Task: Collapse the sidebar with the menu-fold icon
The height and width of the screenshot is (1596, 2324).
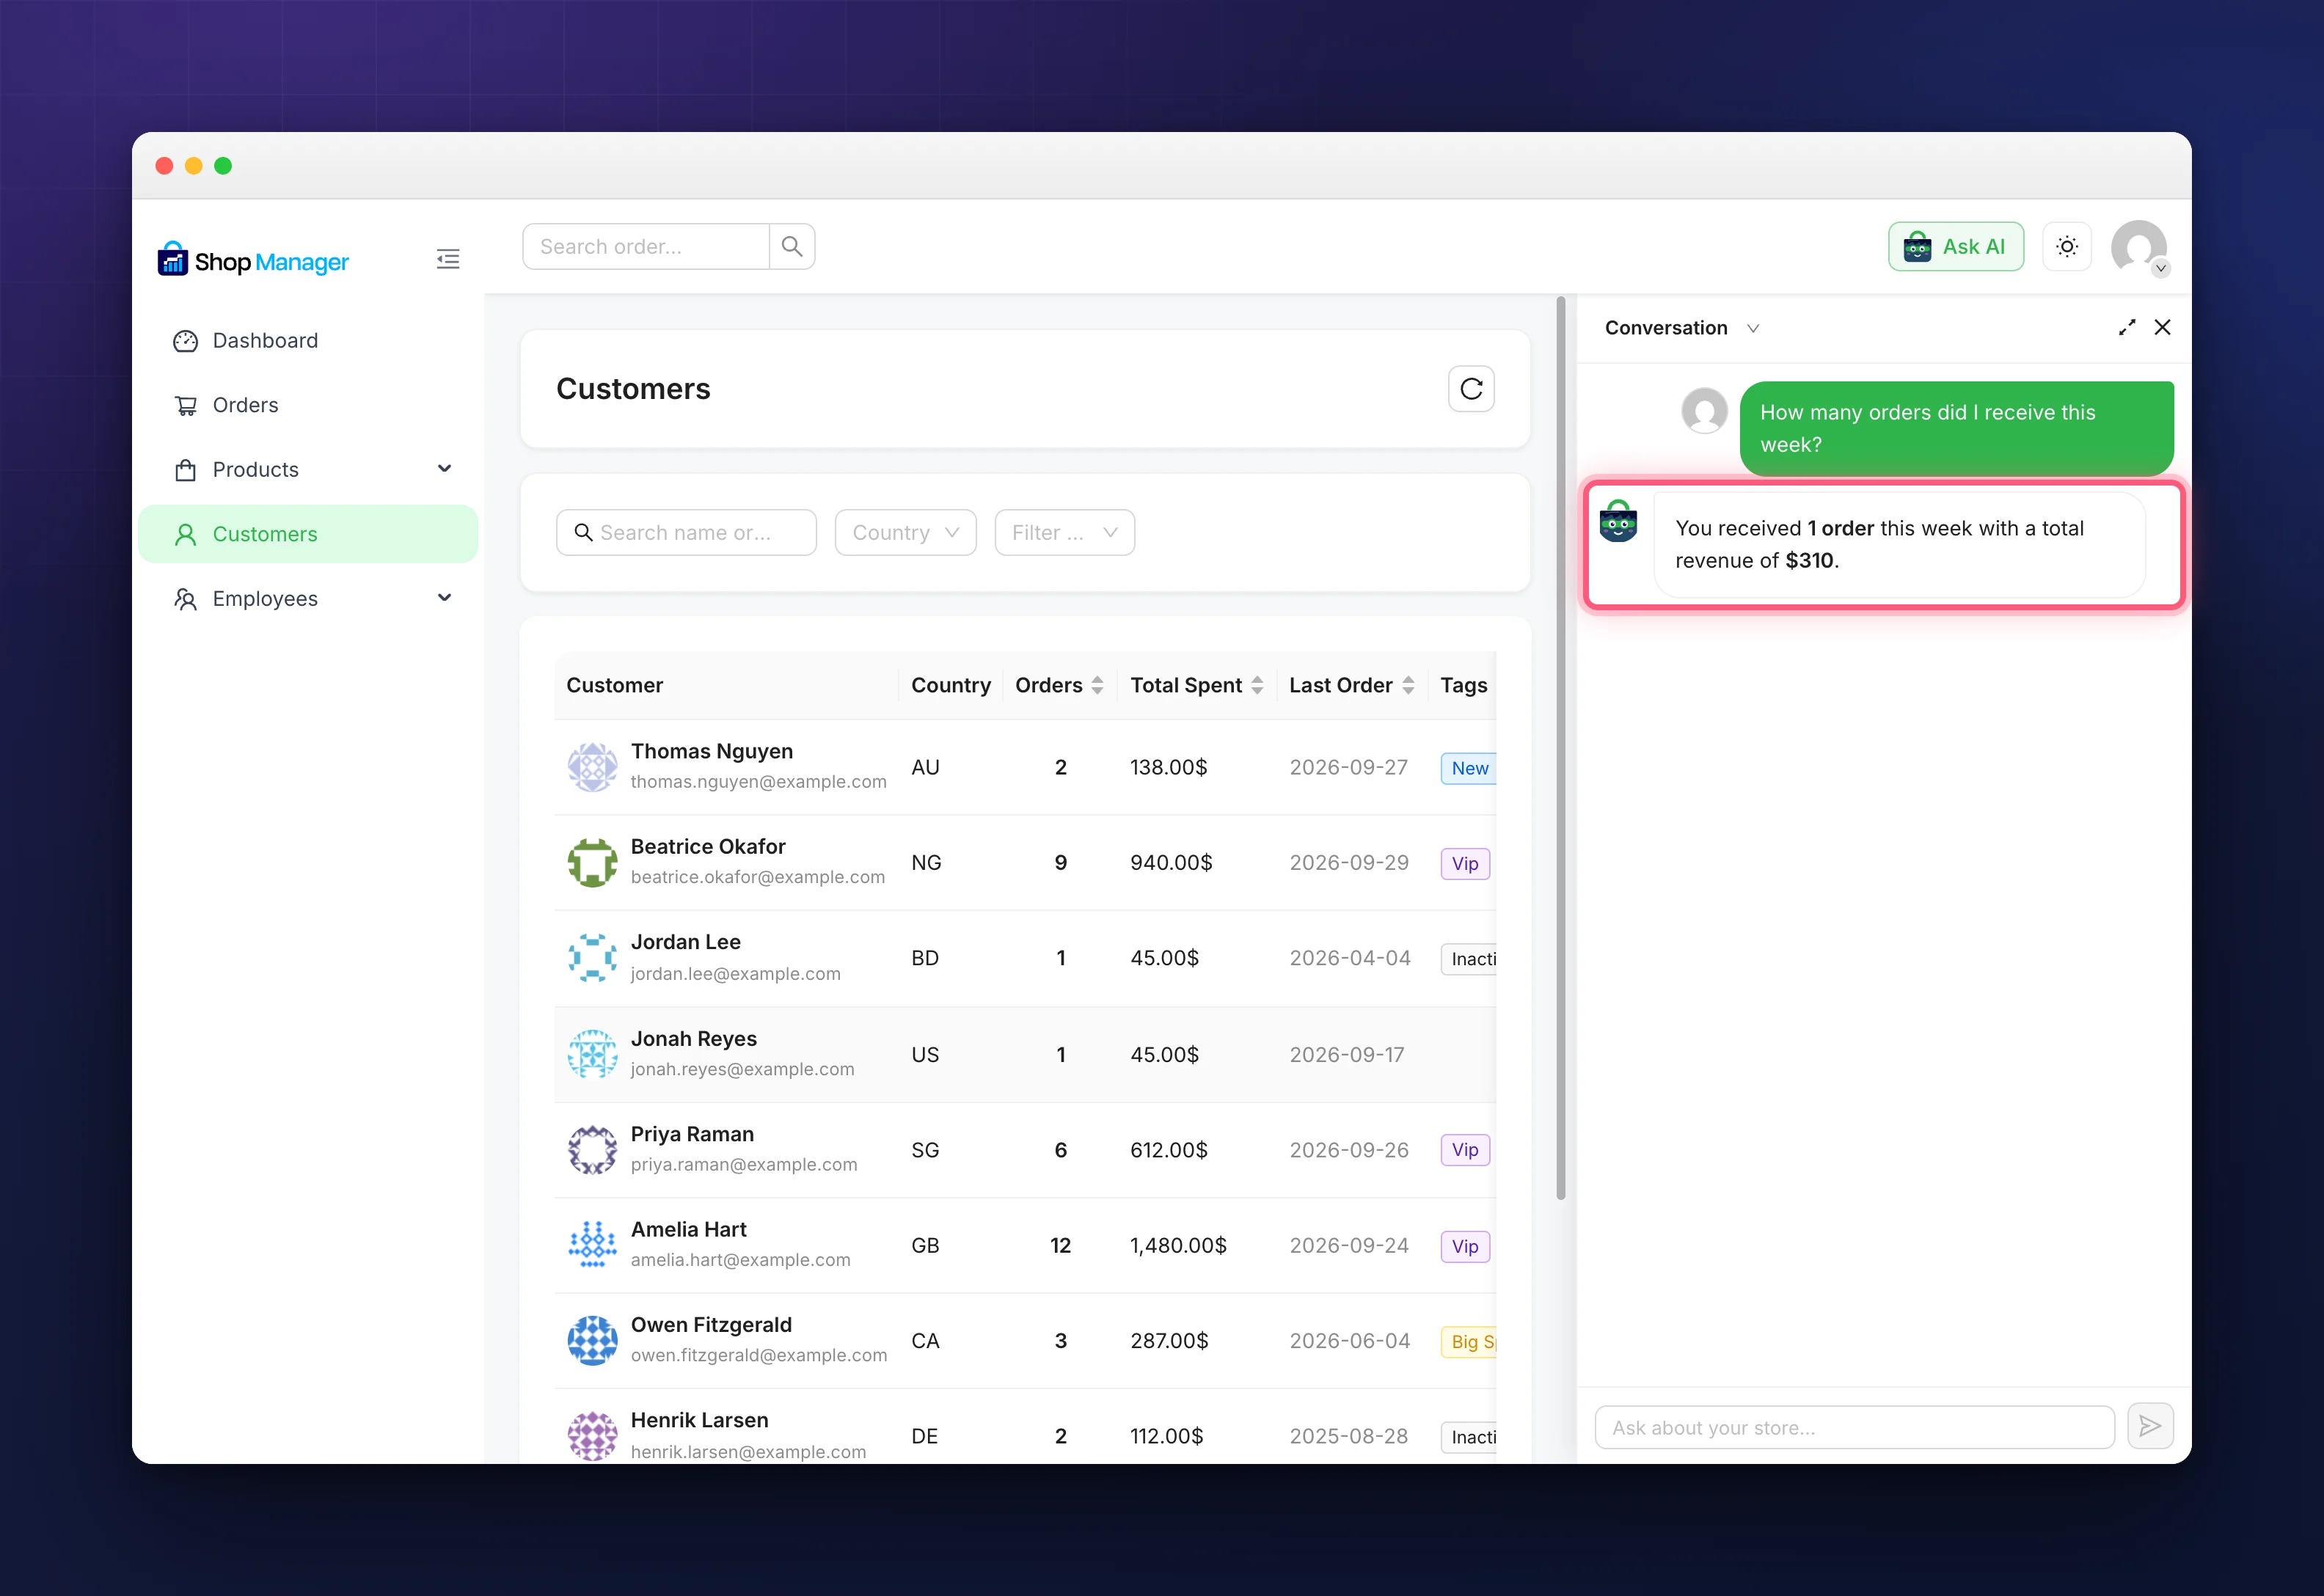Action: [x=448, y=260]
